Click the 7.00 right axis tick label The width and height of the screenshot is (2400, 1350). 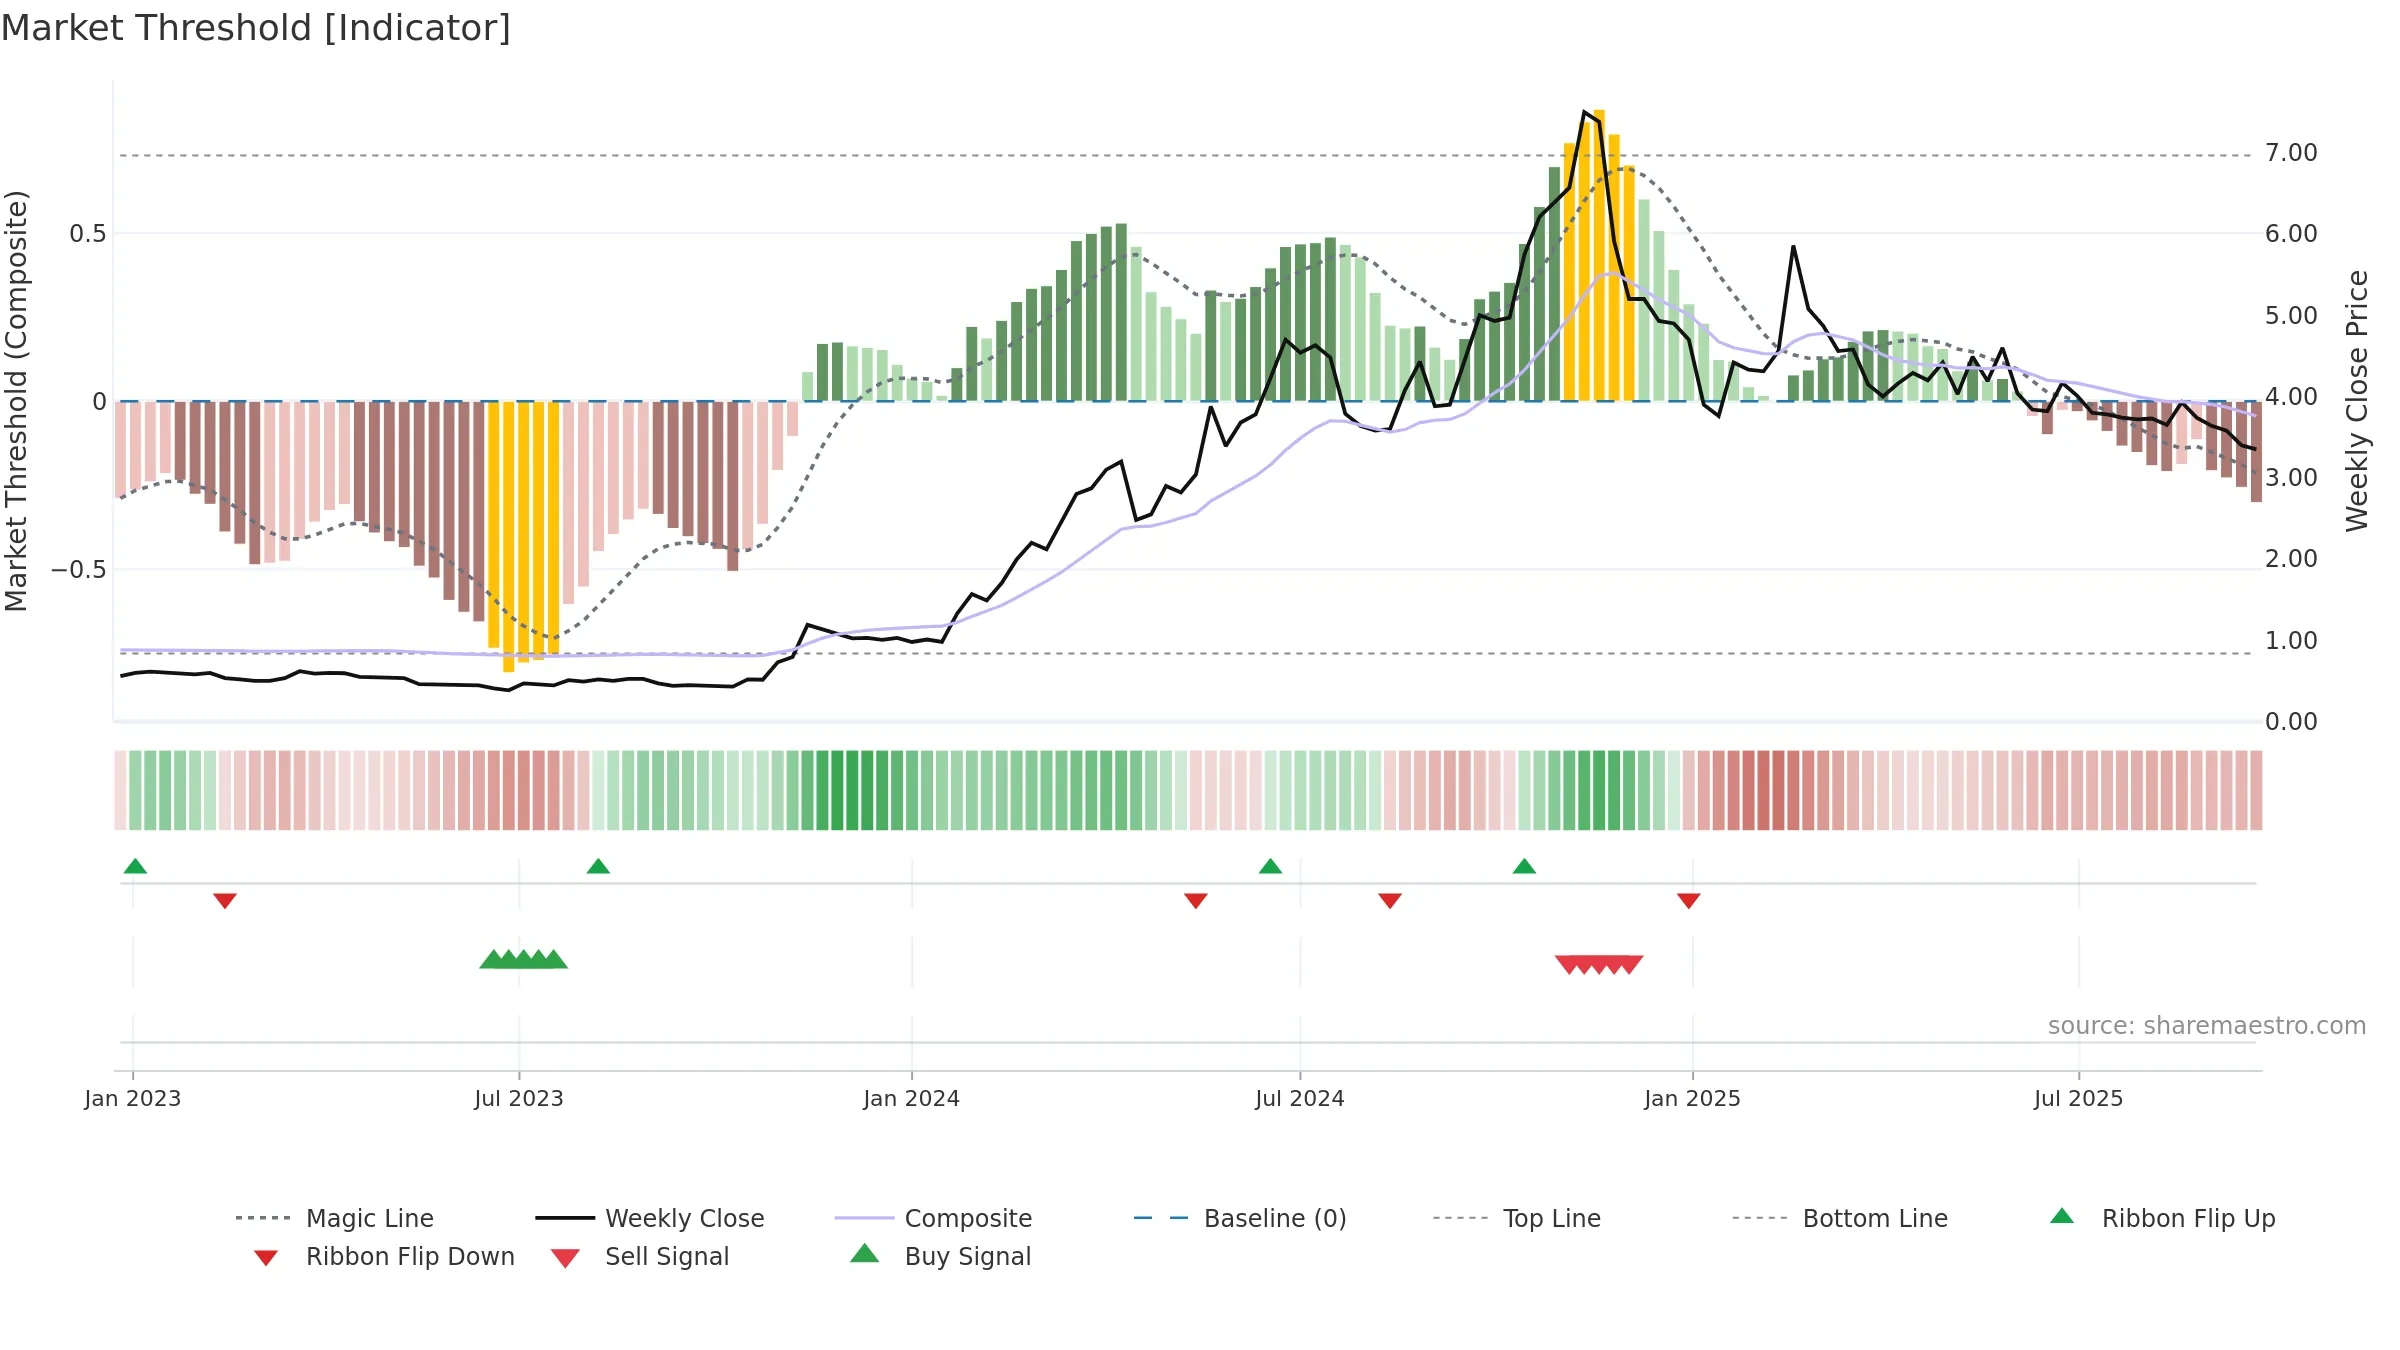tap(2291, 153)
